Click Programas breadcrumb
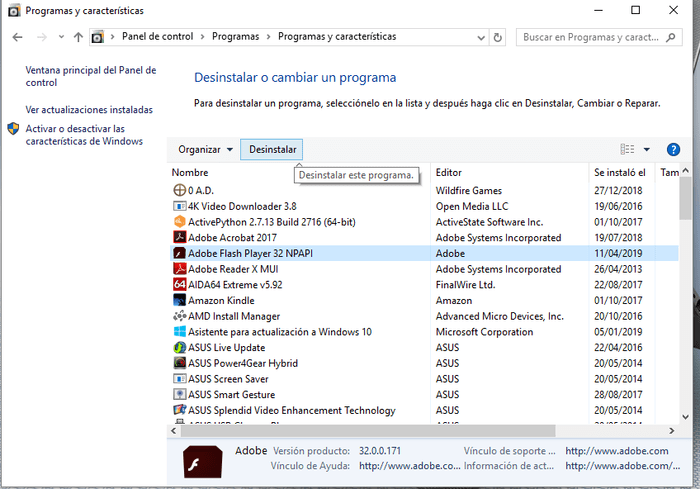The width and height of the screenshot is (700, 489). (235, 37)
